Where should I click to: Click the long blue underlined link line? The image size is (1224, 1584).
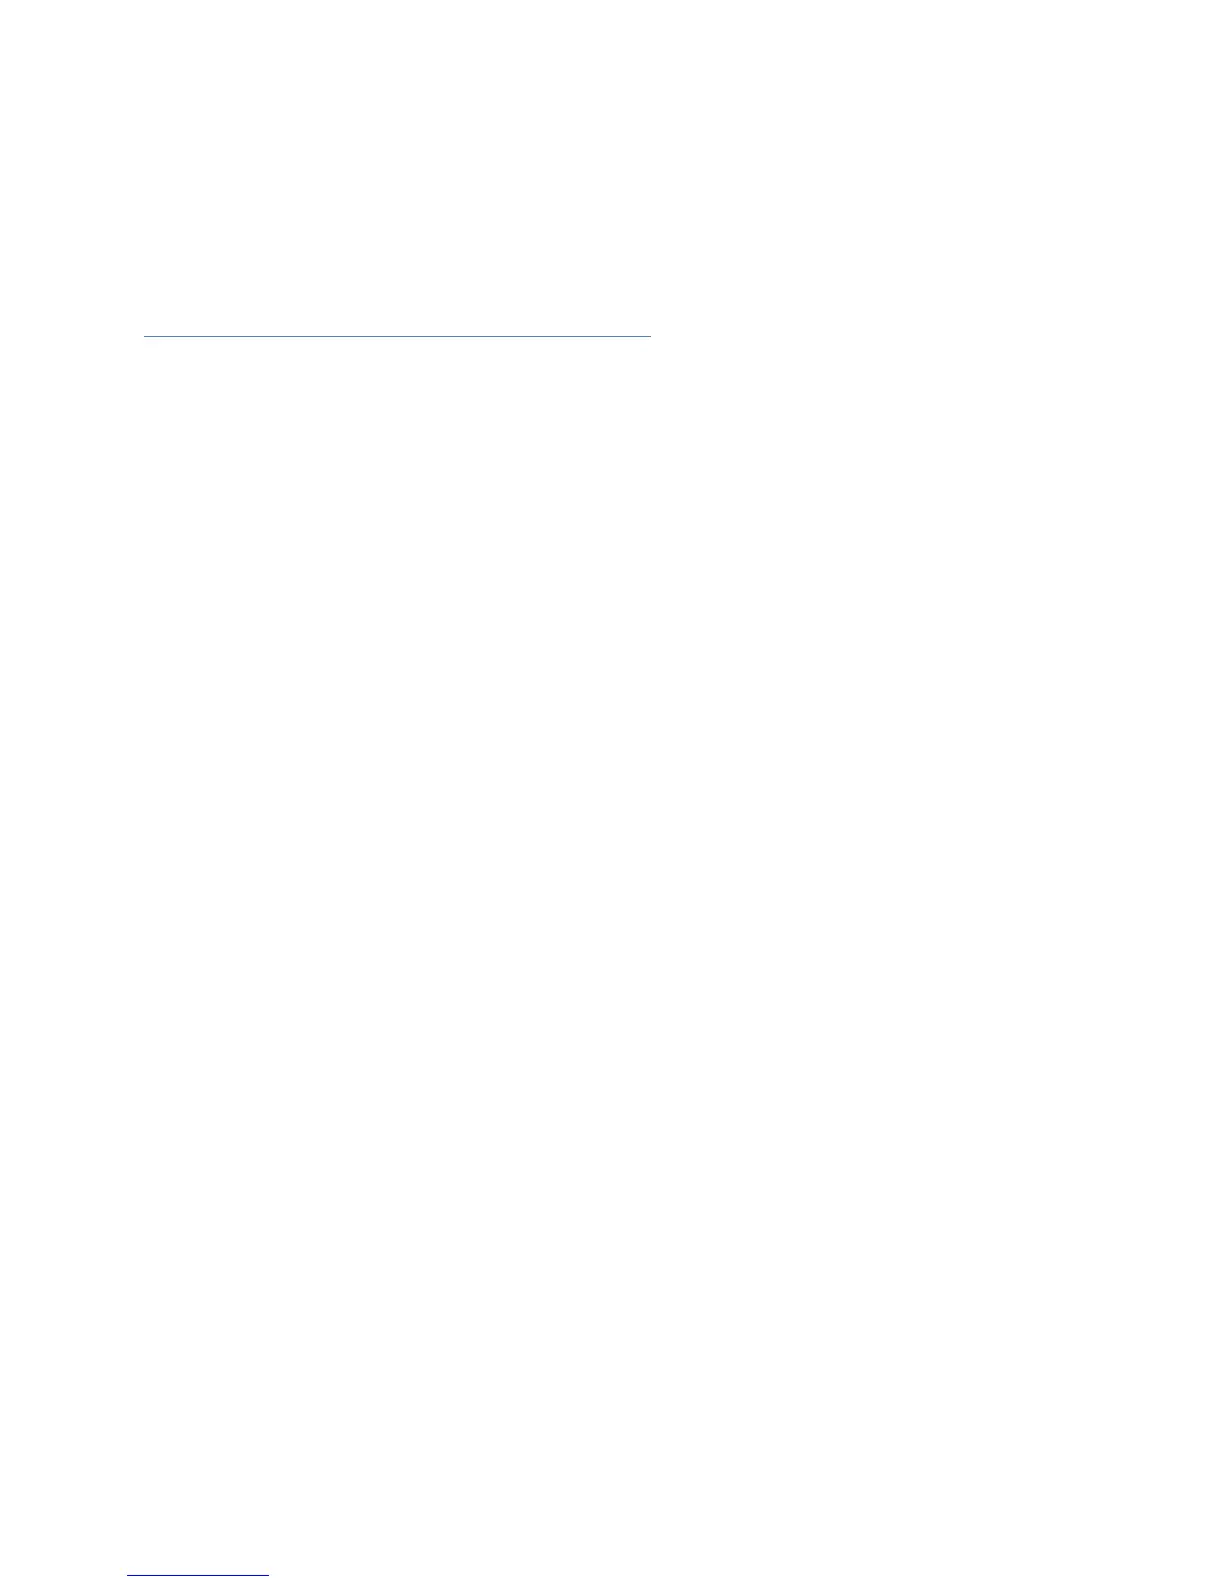(x=397, y=337)
